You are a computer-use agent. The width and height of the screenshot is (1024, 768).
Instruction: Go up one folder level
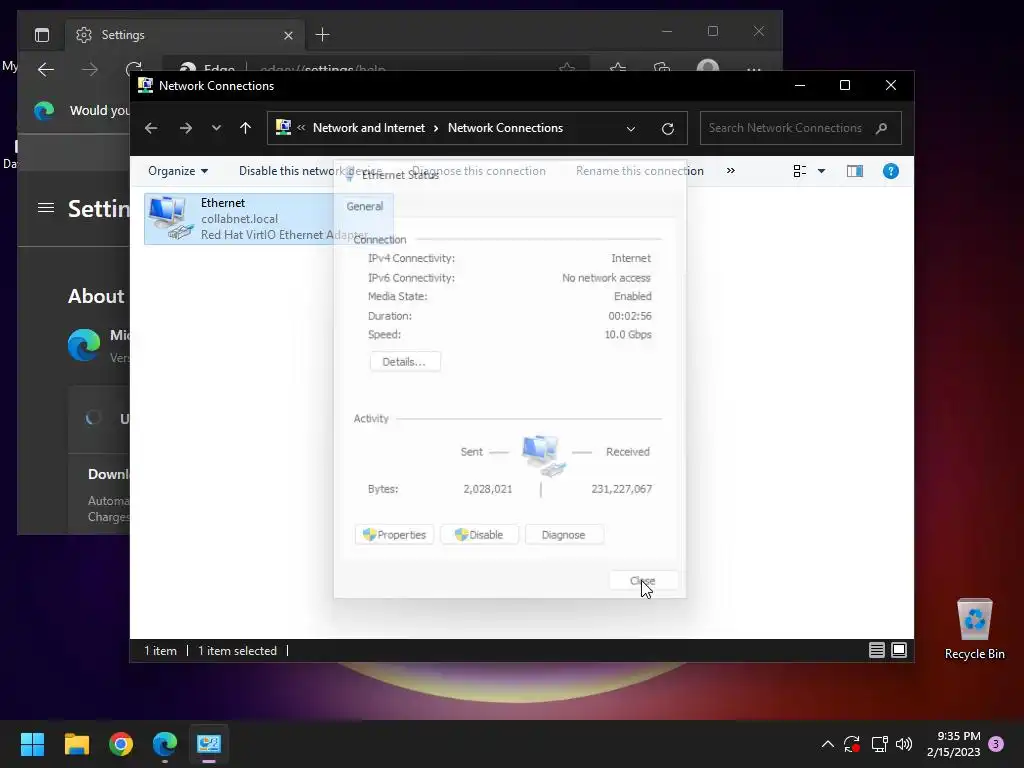pos(246,128)
